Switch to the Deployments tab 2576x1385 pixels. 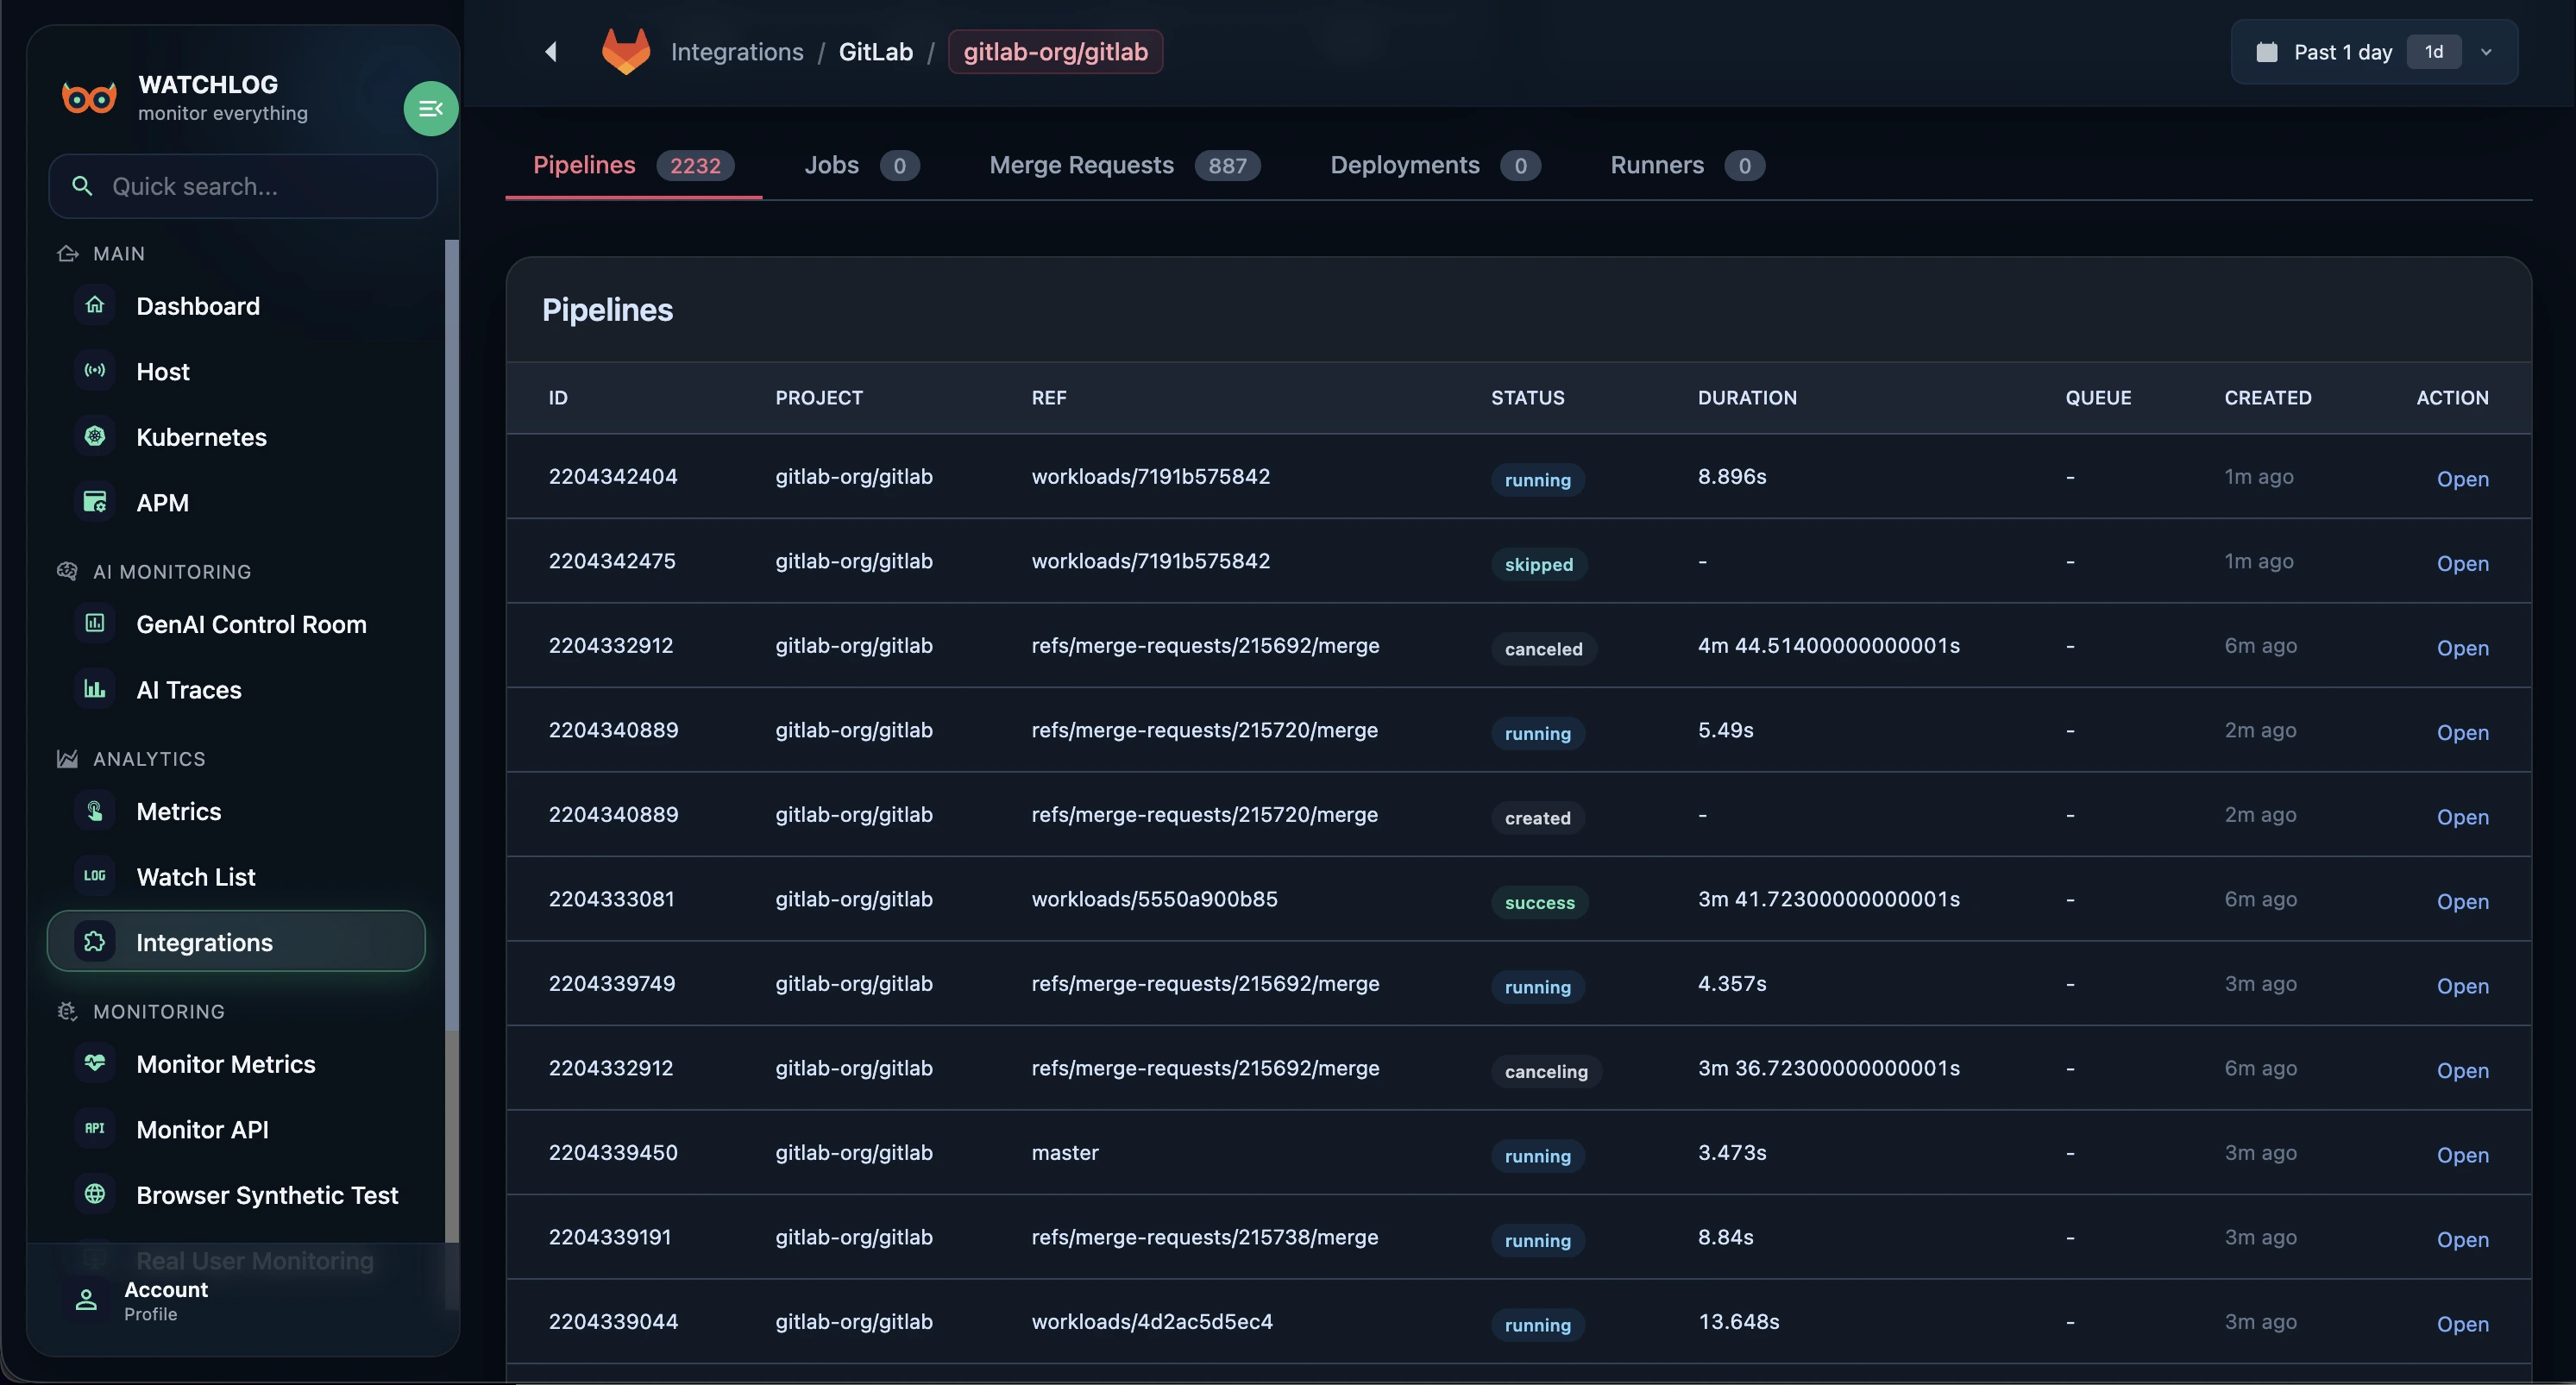1404,165
